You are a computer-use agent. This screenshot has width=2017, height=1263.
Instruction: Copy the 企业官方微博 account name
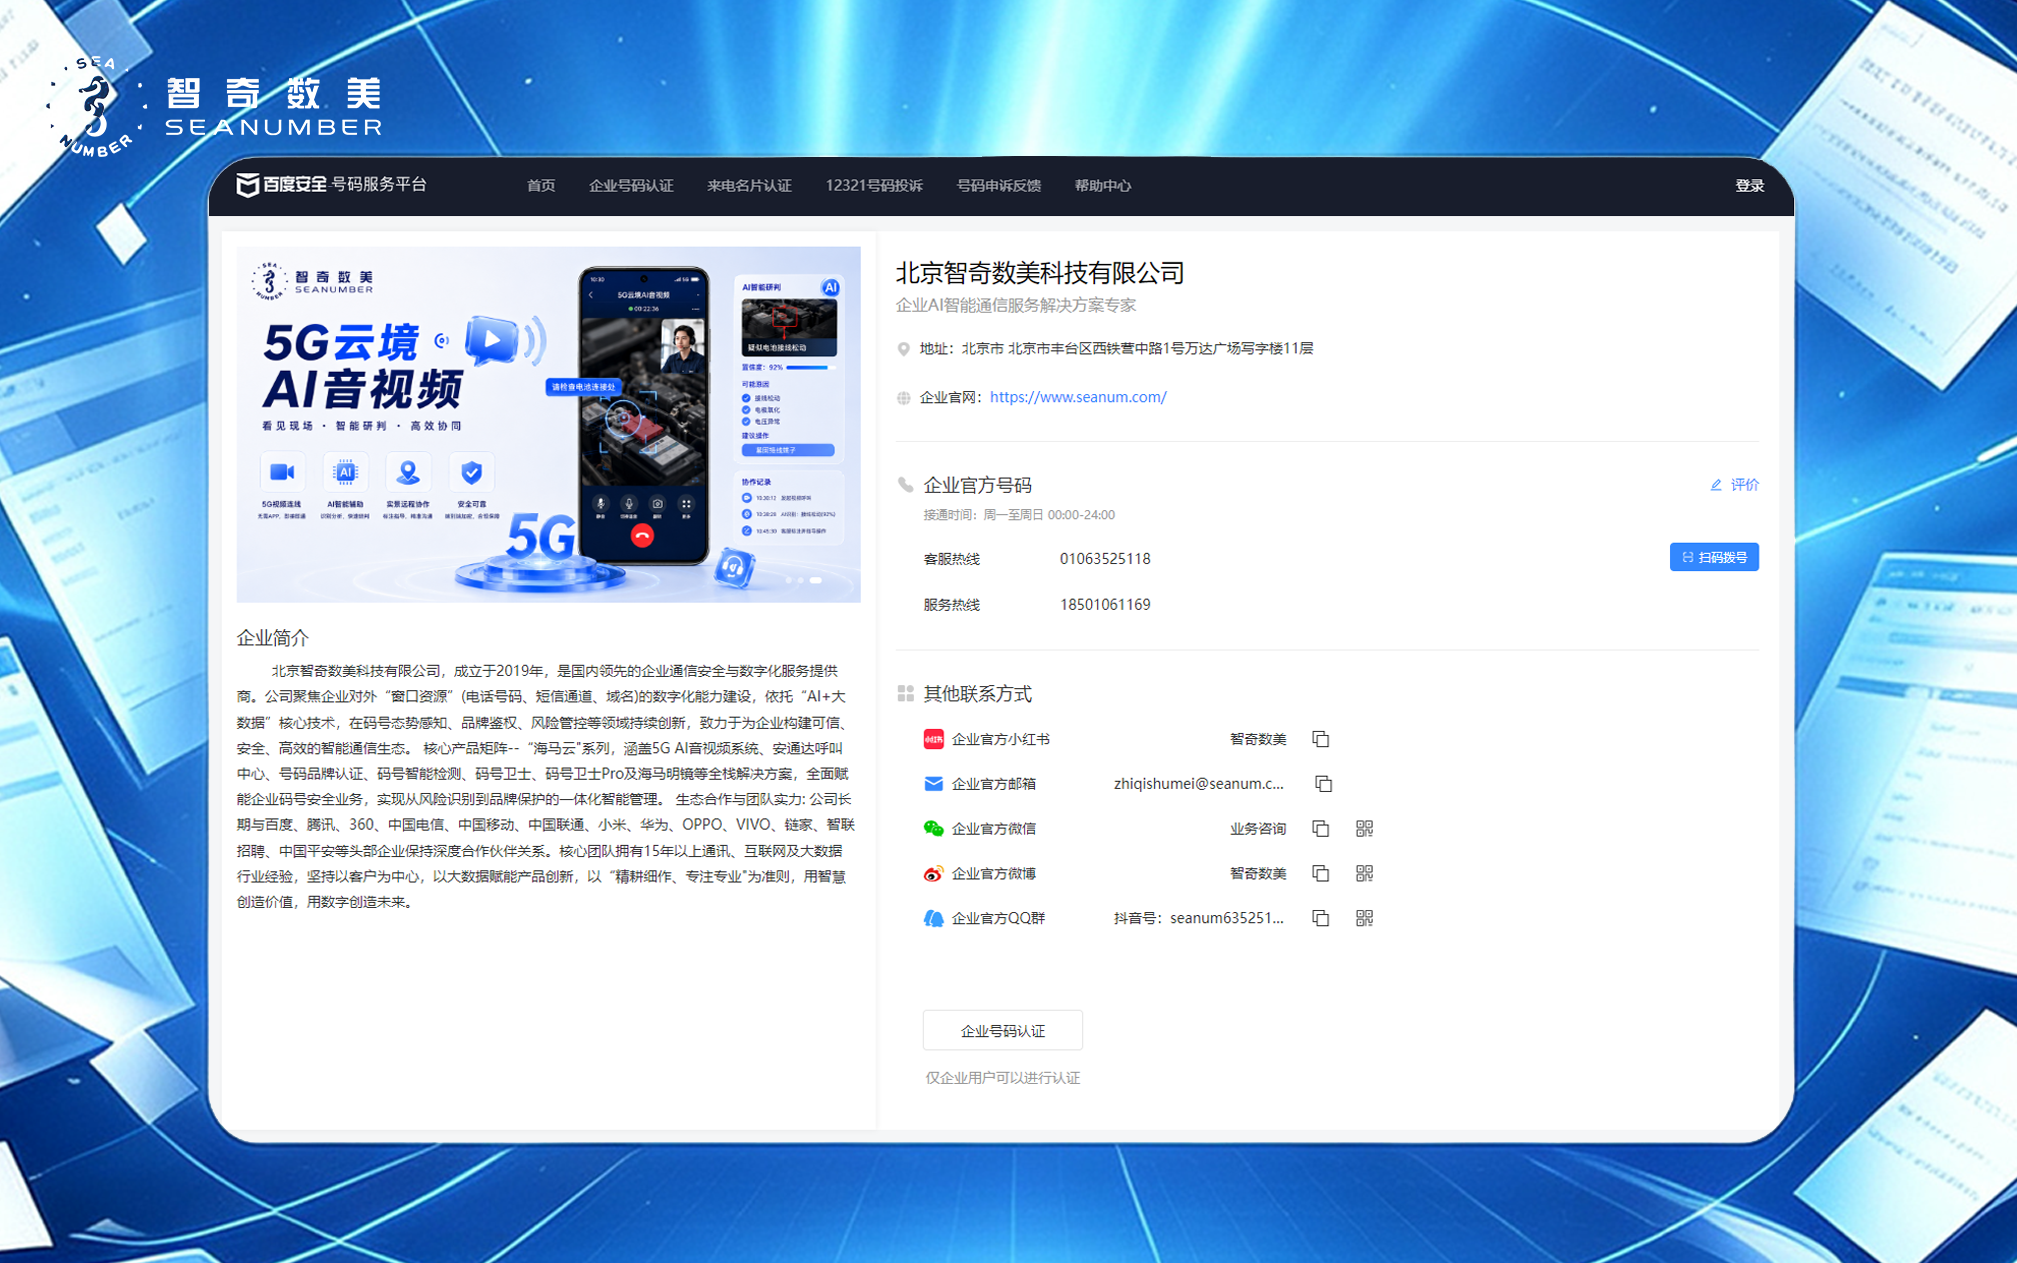(x=1321, y=874)
